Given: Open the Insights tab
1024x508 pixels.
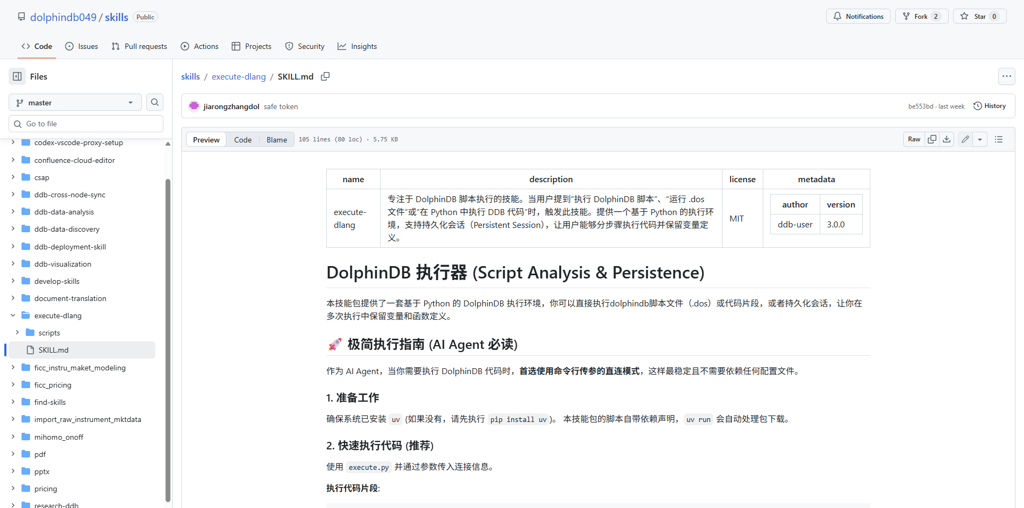Looking at the screenshot, I should coord(357,46).
